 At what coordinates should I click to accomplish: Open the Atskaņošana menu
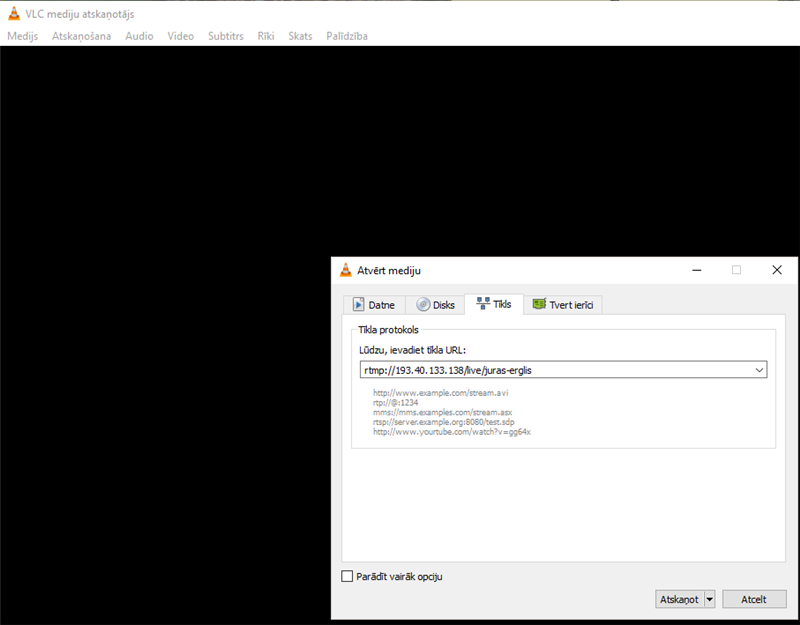point(82,36)
